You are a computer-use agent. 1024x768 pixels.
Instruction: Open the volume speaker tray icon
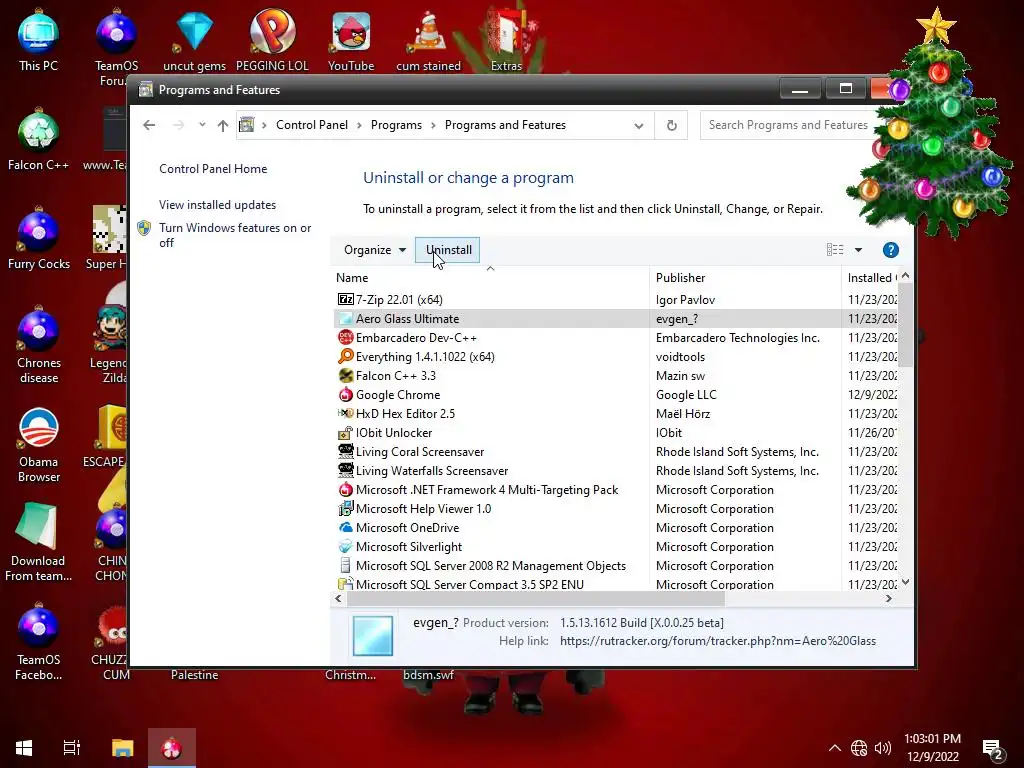(x=883, y=748)
